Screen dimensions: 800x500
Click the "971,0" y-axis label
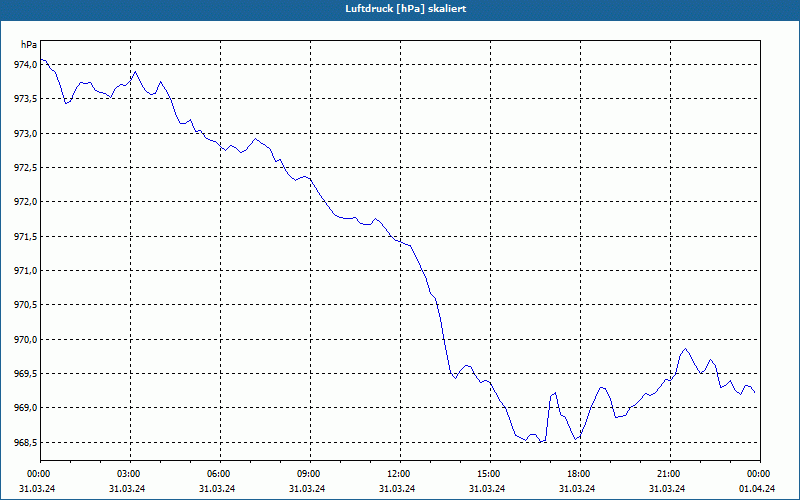tap(25, 271)
